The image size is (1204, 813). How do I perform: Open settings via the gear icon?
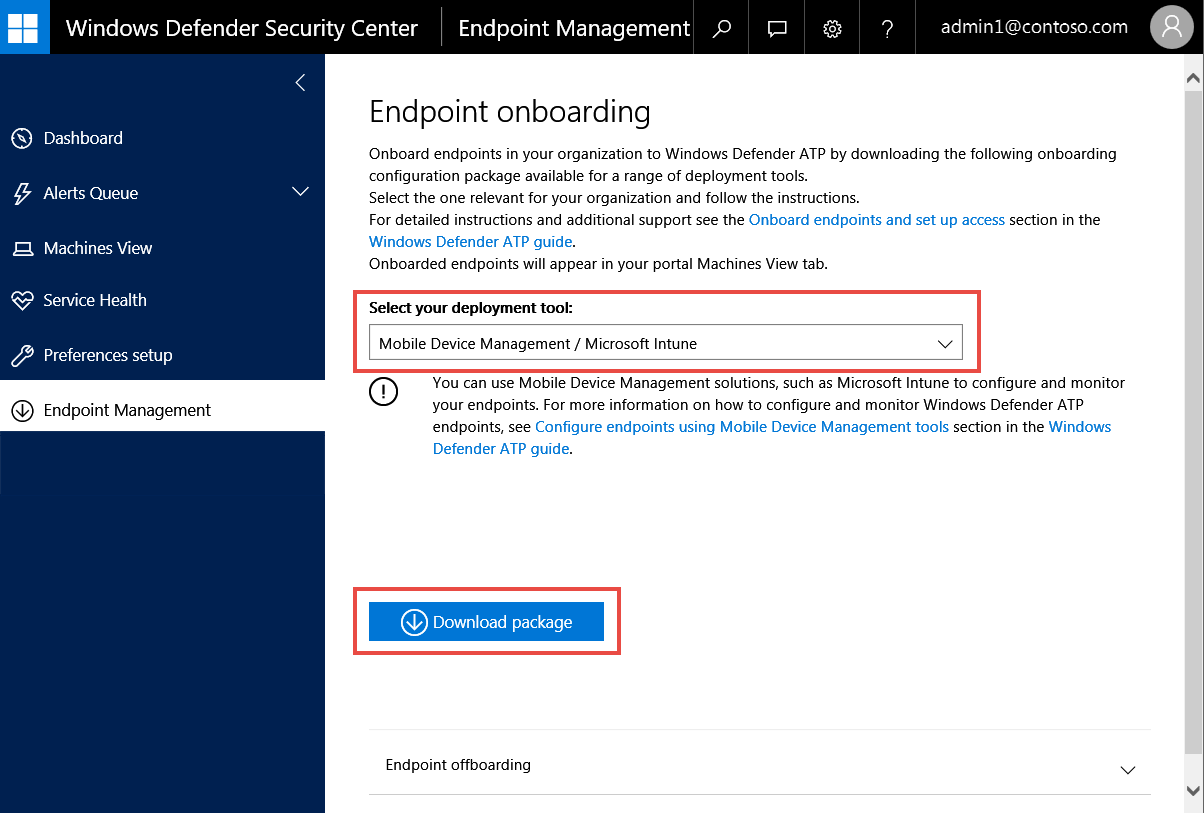832,28
